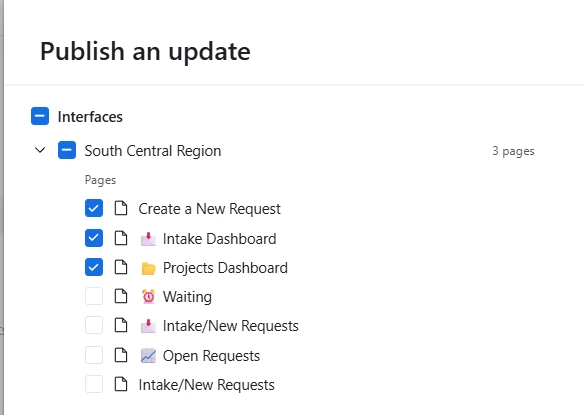This screenshot has height=415, width=583.
Task: Click the inbox emoji beside Intake/New Requests
Action: pyautogui.click(x=148, y=326)
